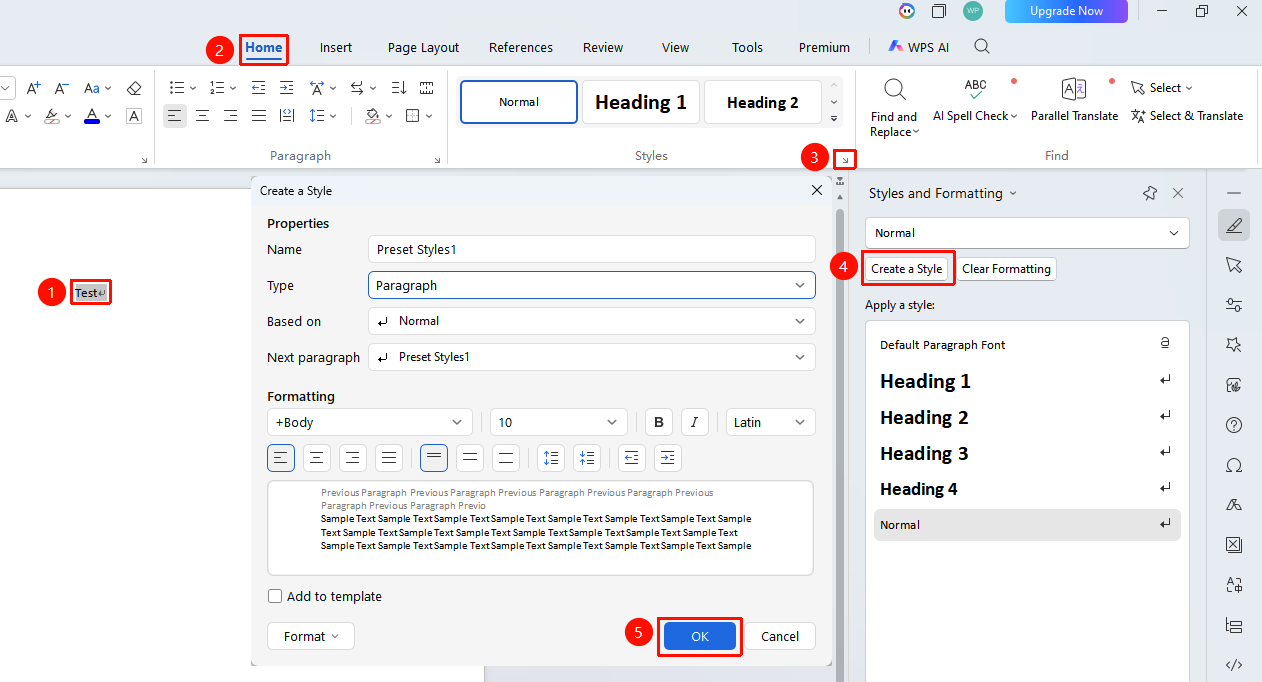Enable the Add to template checkbox
The image size is (1262, 682).
(275, 597)
